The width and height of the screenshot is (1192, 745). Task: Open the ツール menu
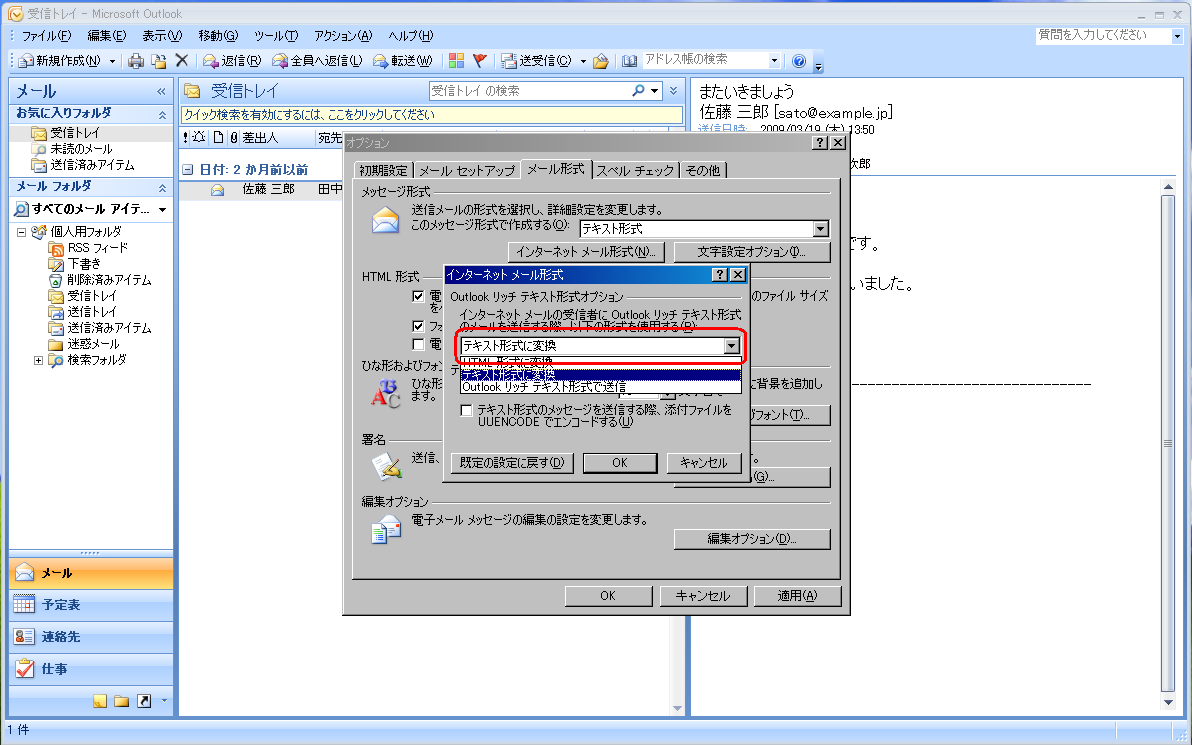[276, 36]
